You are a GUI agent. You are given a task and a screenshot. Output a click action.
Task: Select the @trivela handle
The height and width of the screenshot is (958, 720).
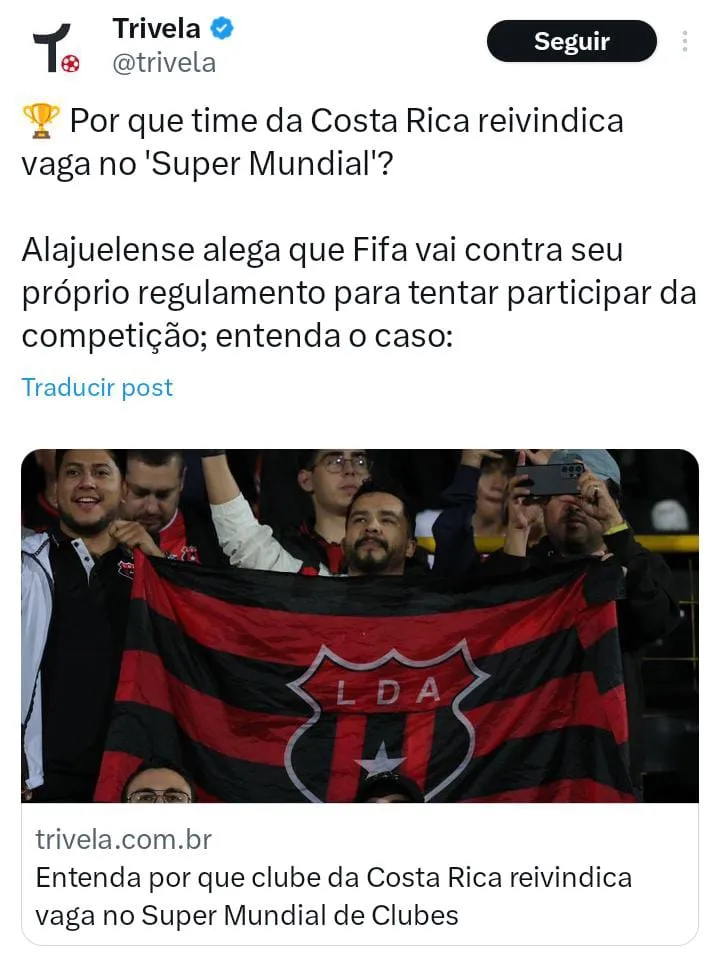tap(164, 63)
